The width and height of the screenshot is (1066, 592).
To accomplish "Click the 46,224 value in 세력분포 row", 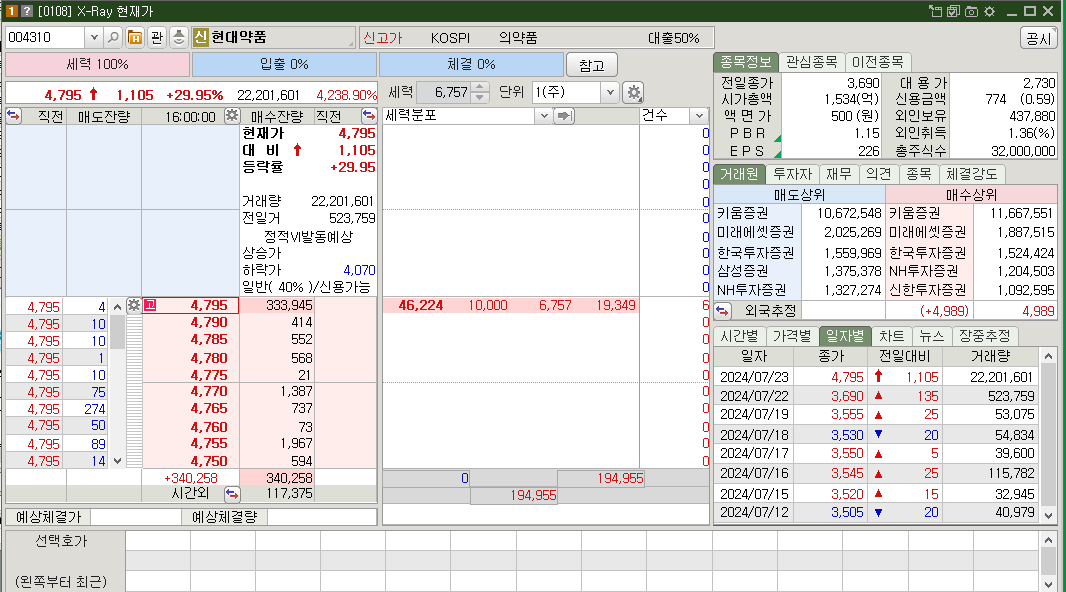I will (420, 305).
